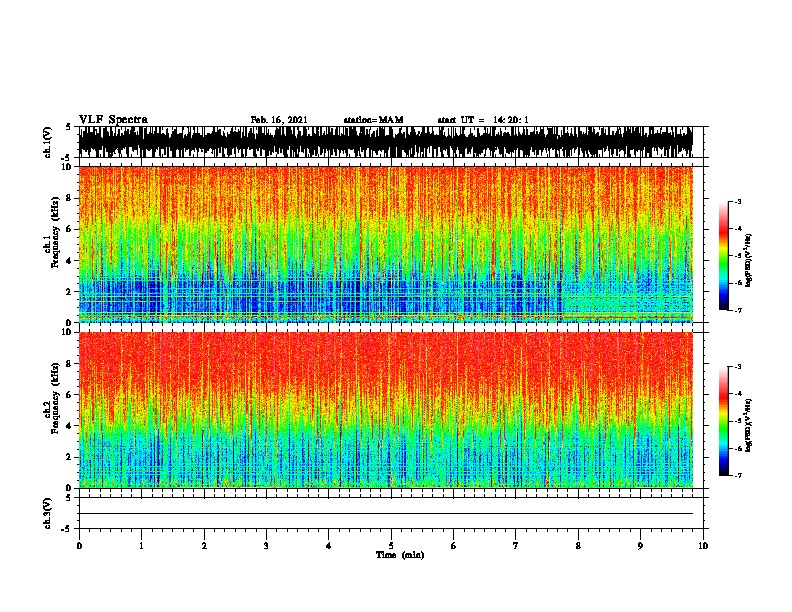Screen dimensions: 792x612
Task: Click the ch.1 "Frequency (kHz)" axis label
Action: click(x=55, y=232)
